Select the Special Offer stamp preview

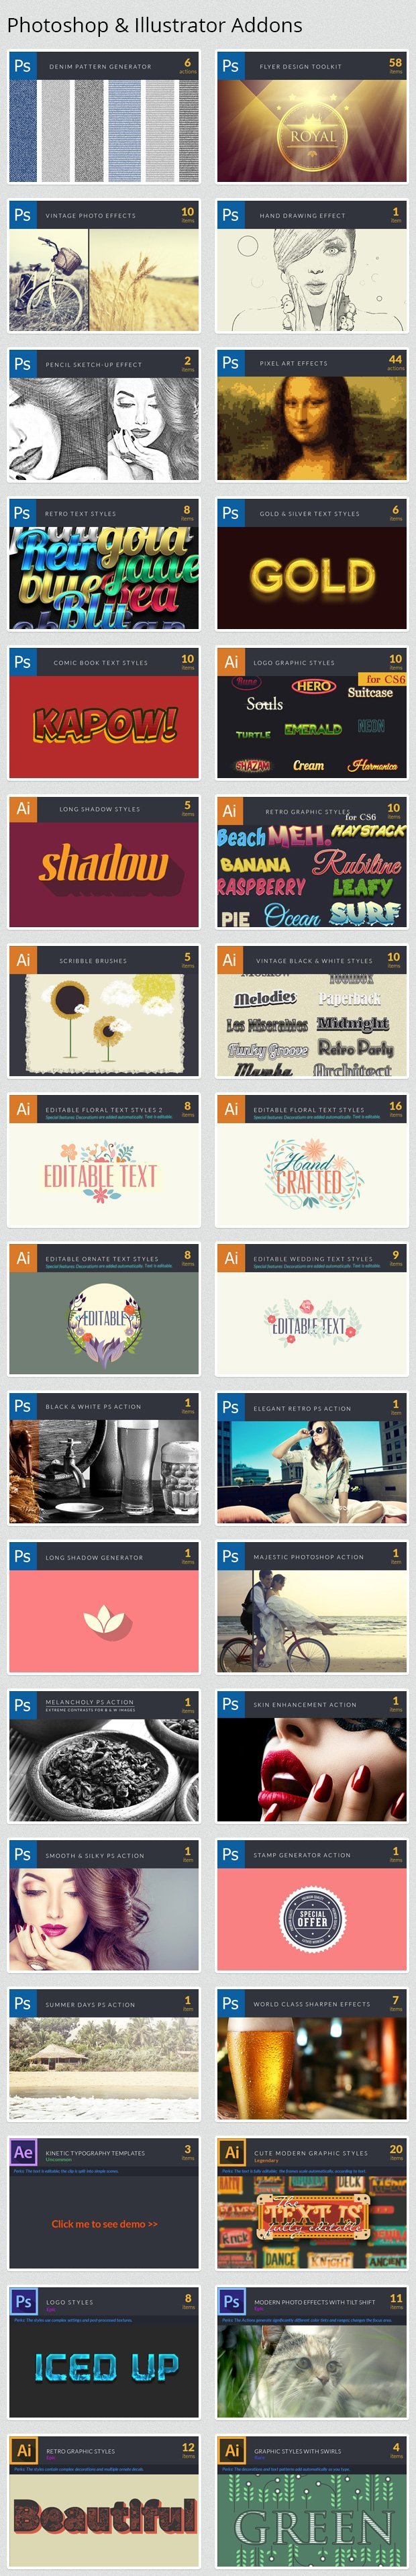pyautogui.click(x=312, y=1919)
